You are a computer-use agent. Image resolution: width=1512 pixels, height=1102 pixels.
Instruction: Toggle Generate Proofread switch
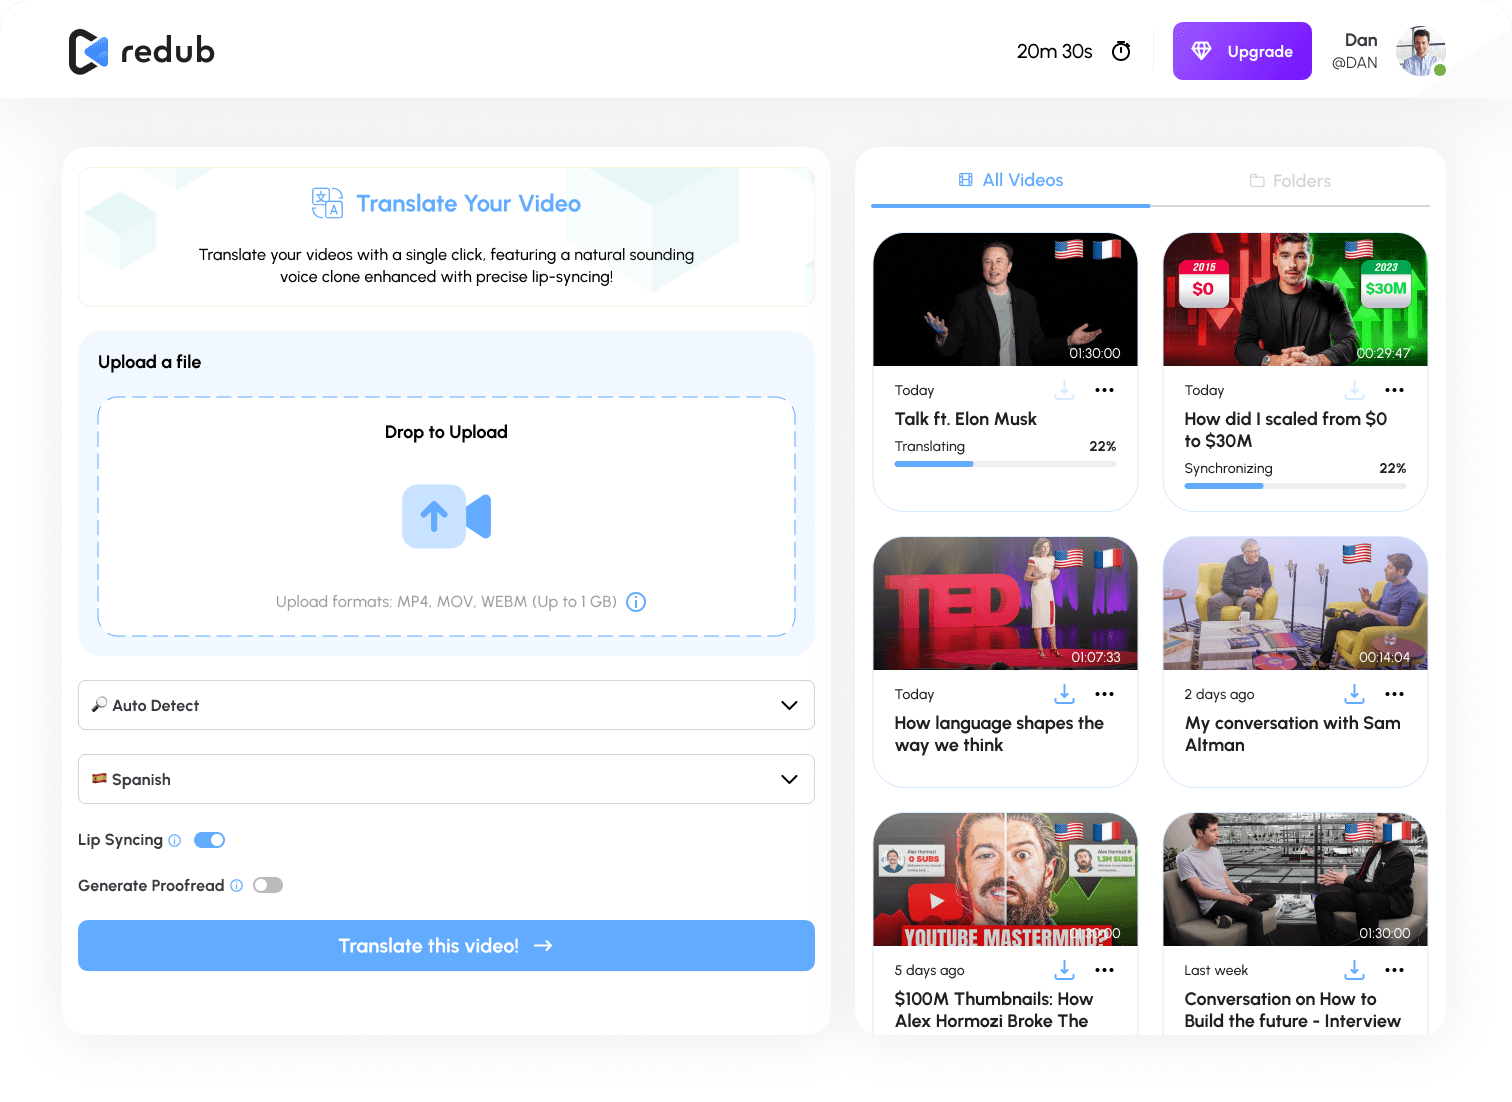268,885
